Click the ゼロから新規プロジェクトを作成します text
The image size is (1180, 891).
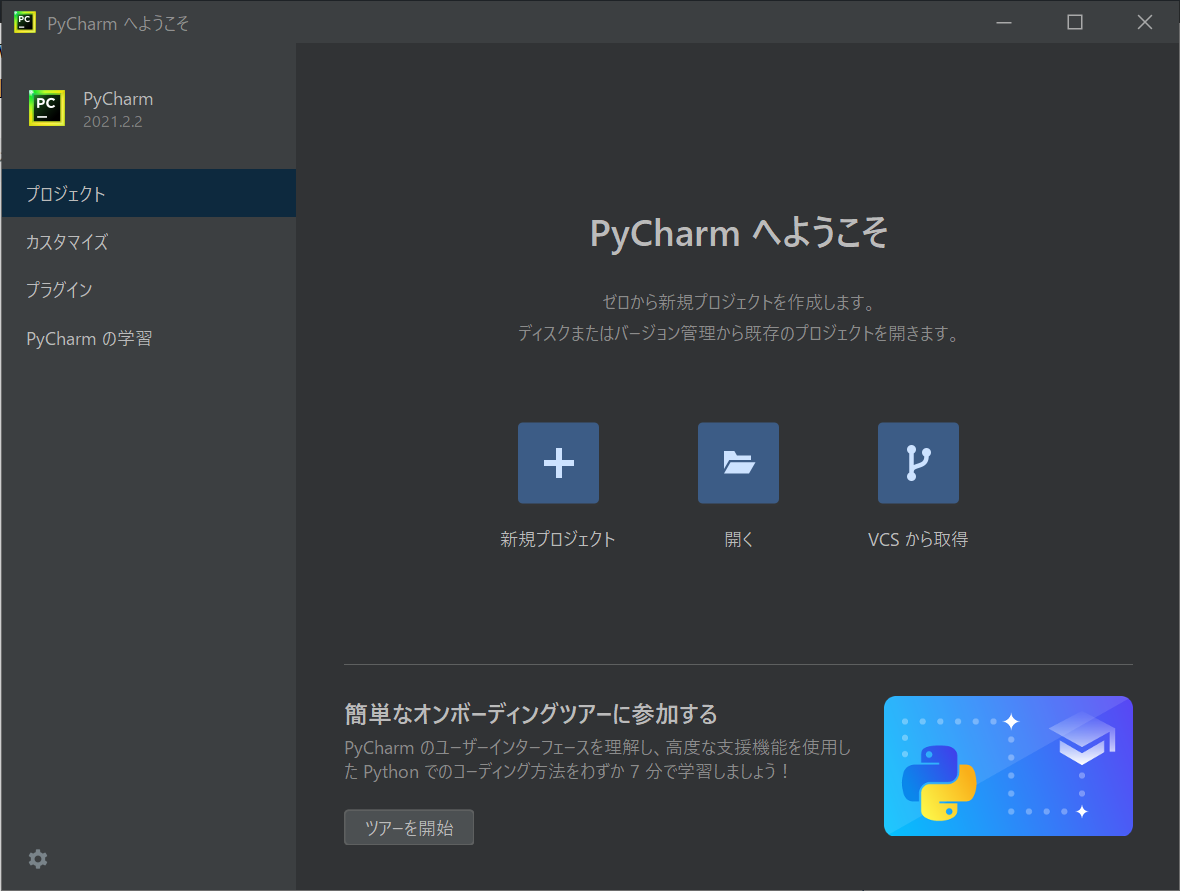(738, 303)
